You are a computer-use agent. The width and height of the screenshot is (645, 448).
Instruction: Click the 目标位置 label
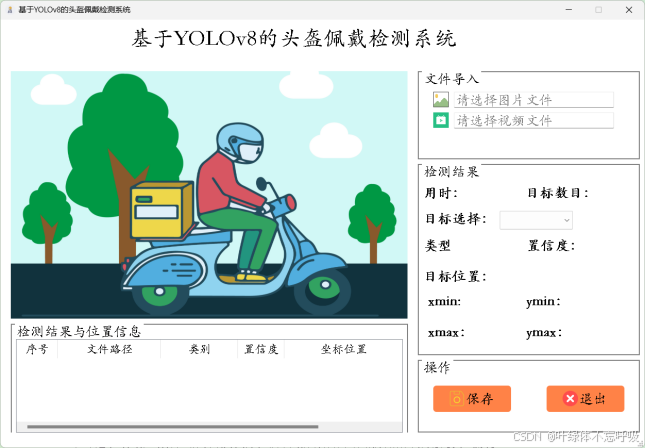pyautogui.click(x=456, y=276)
